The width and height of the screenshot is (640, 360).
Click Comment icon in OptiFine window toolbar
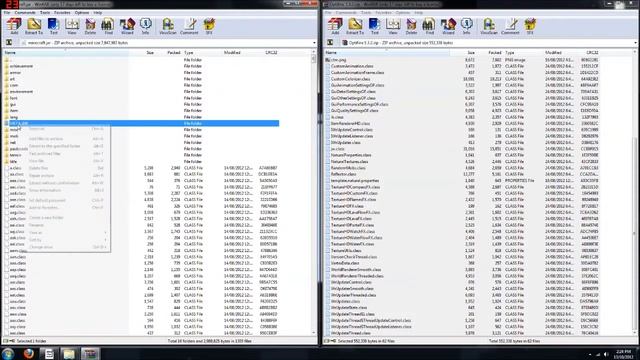coord(510,26)
